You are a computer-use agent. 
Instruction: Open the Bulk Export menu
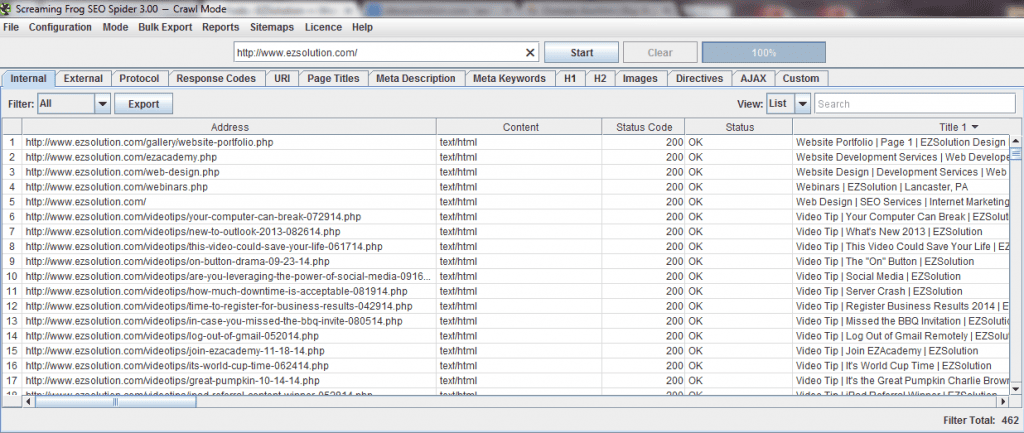(x=165, y=27)
